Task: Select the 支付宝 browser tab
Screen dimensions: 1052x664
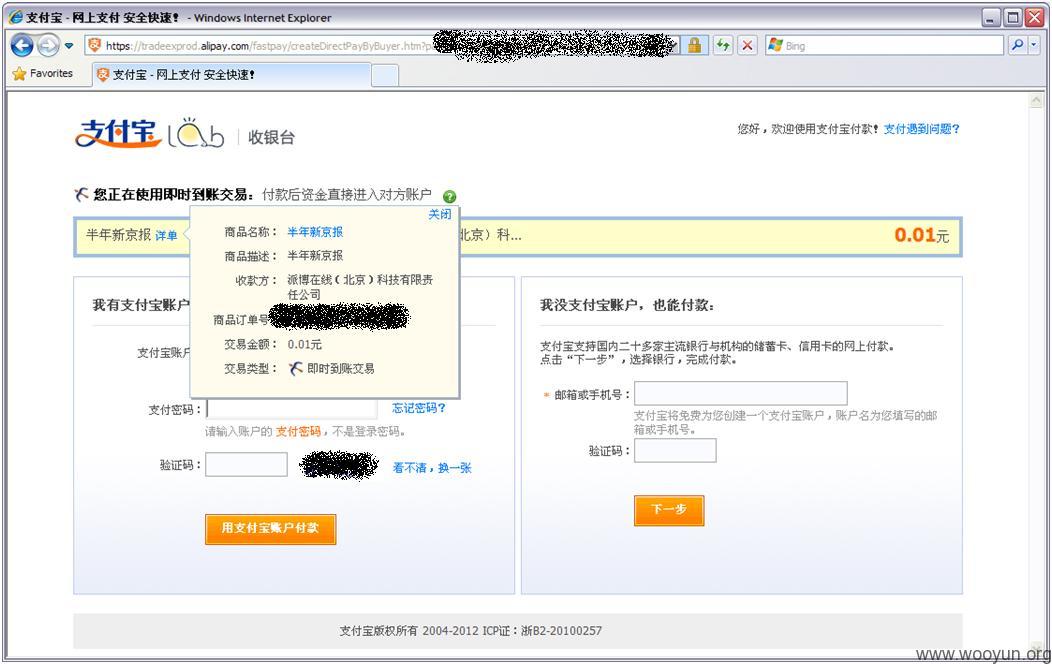Action: point(231,74)
